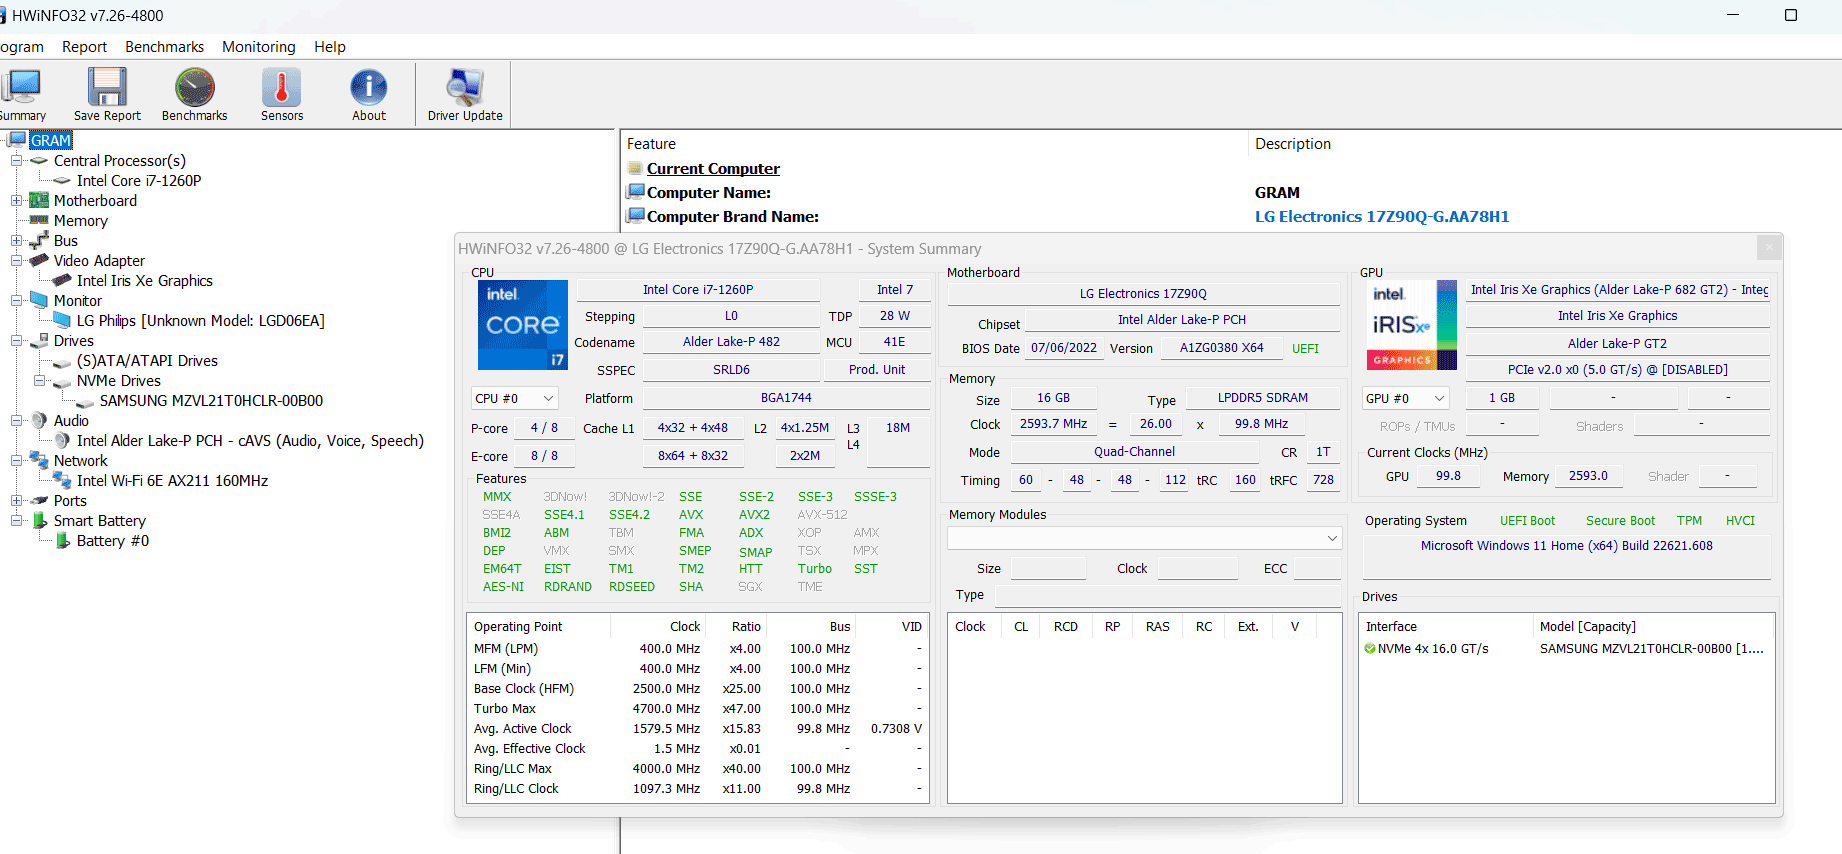Select the Ports tree node
This screenshot has width=1842, height=854.
(x=70, y=501)
